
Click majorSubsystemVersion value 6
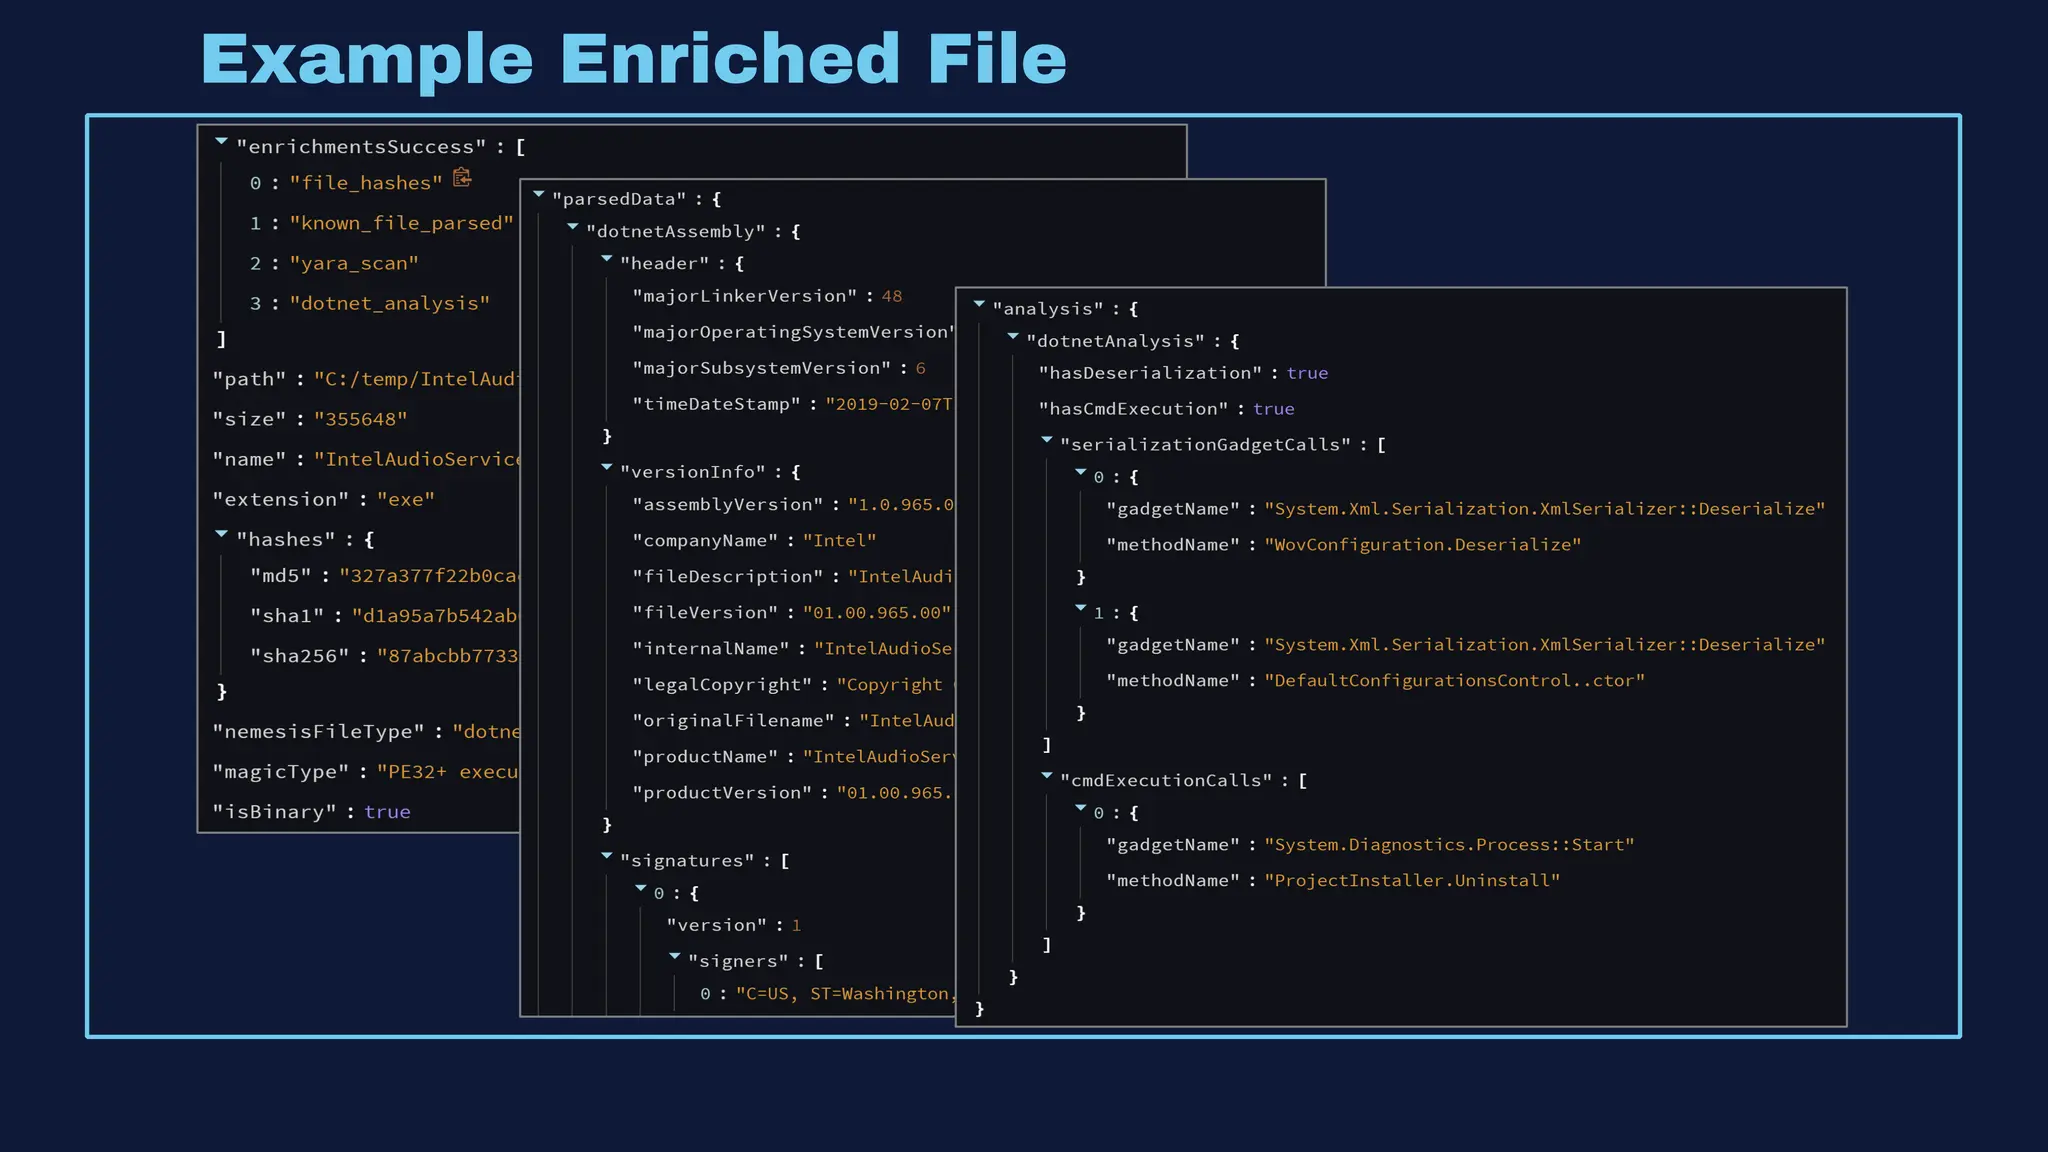(x=920, y=368)
